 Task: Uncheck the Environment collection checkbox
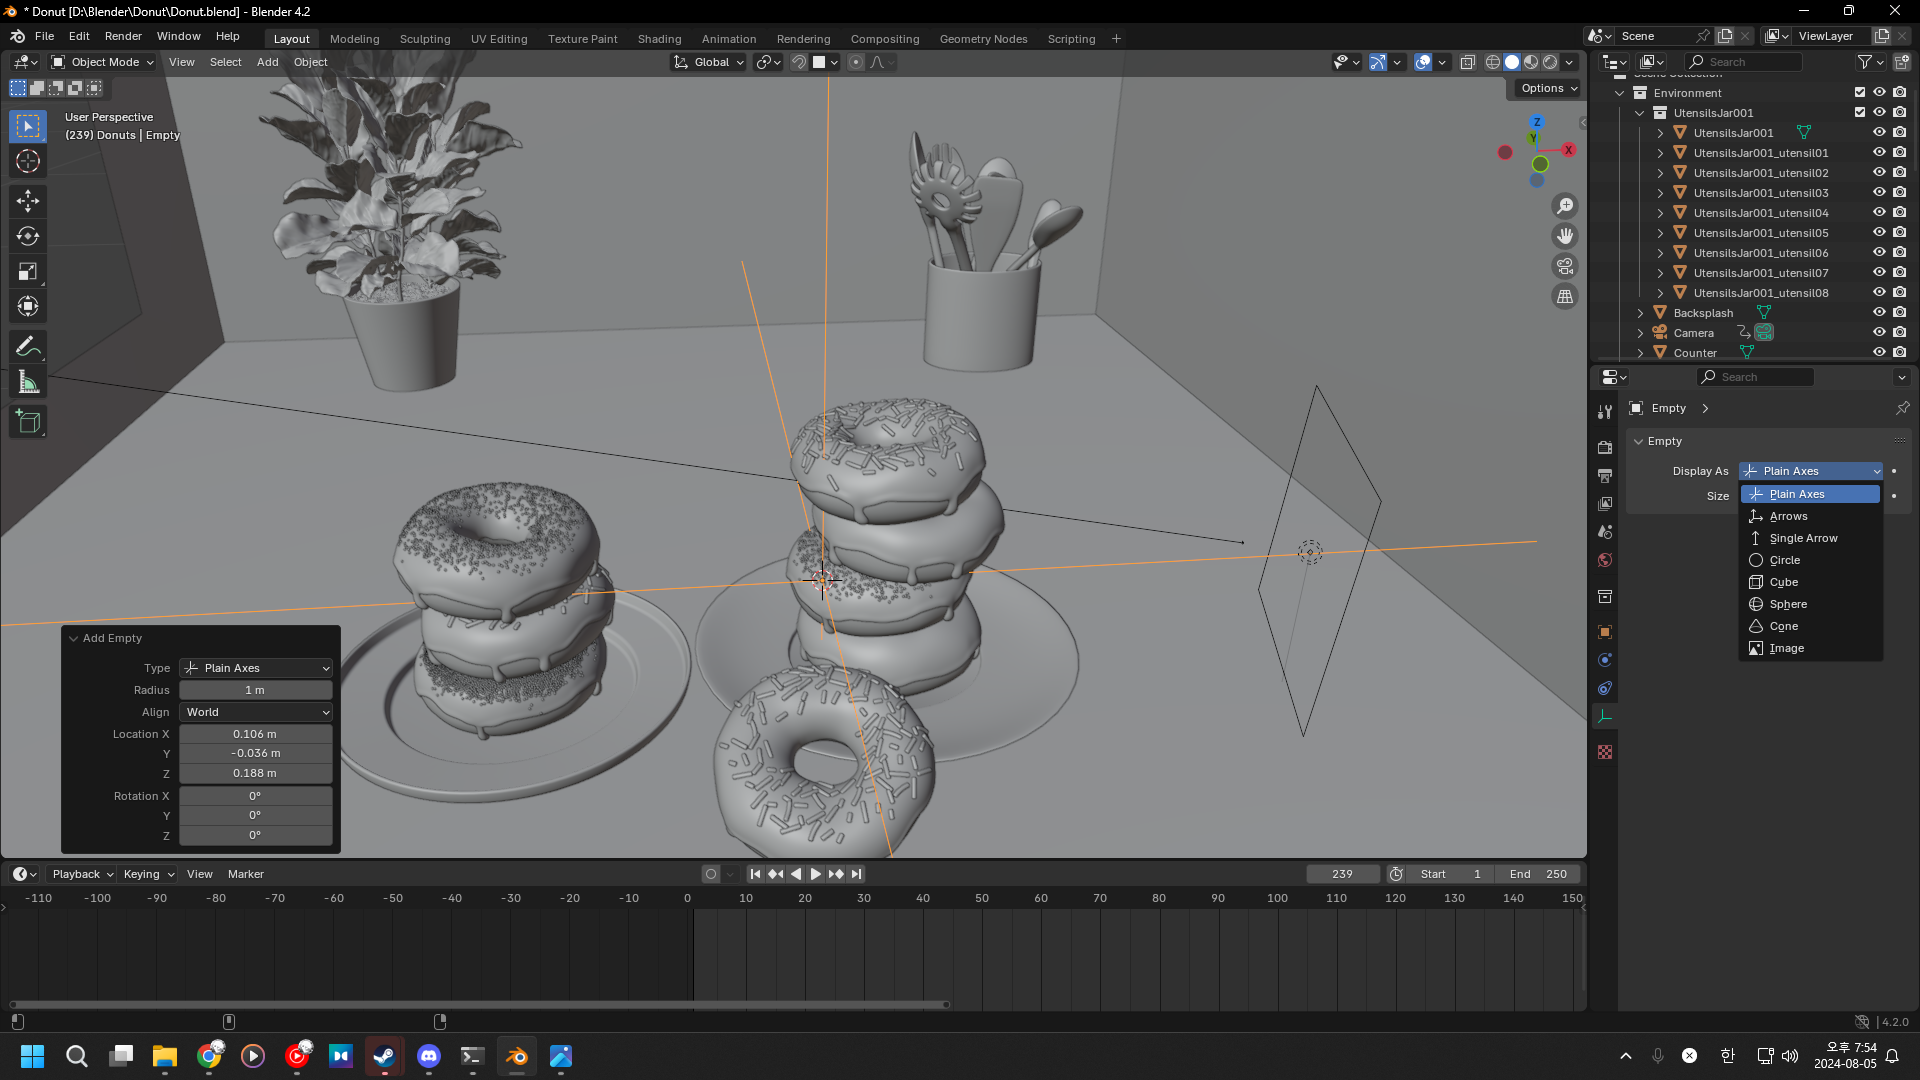click(x=1860, y=92)
